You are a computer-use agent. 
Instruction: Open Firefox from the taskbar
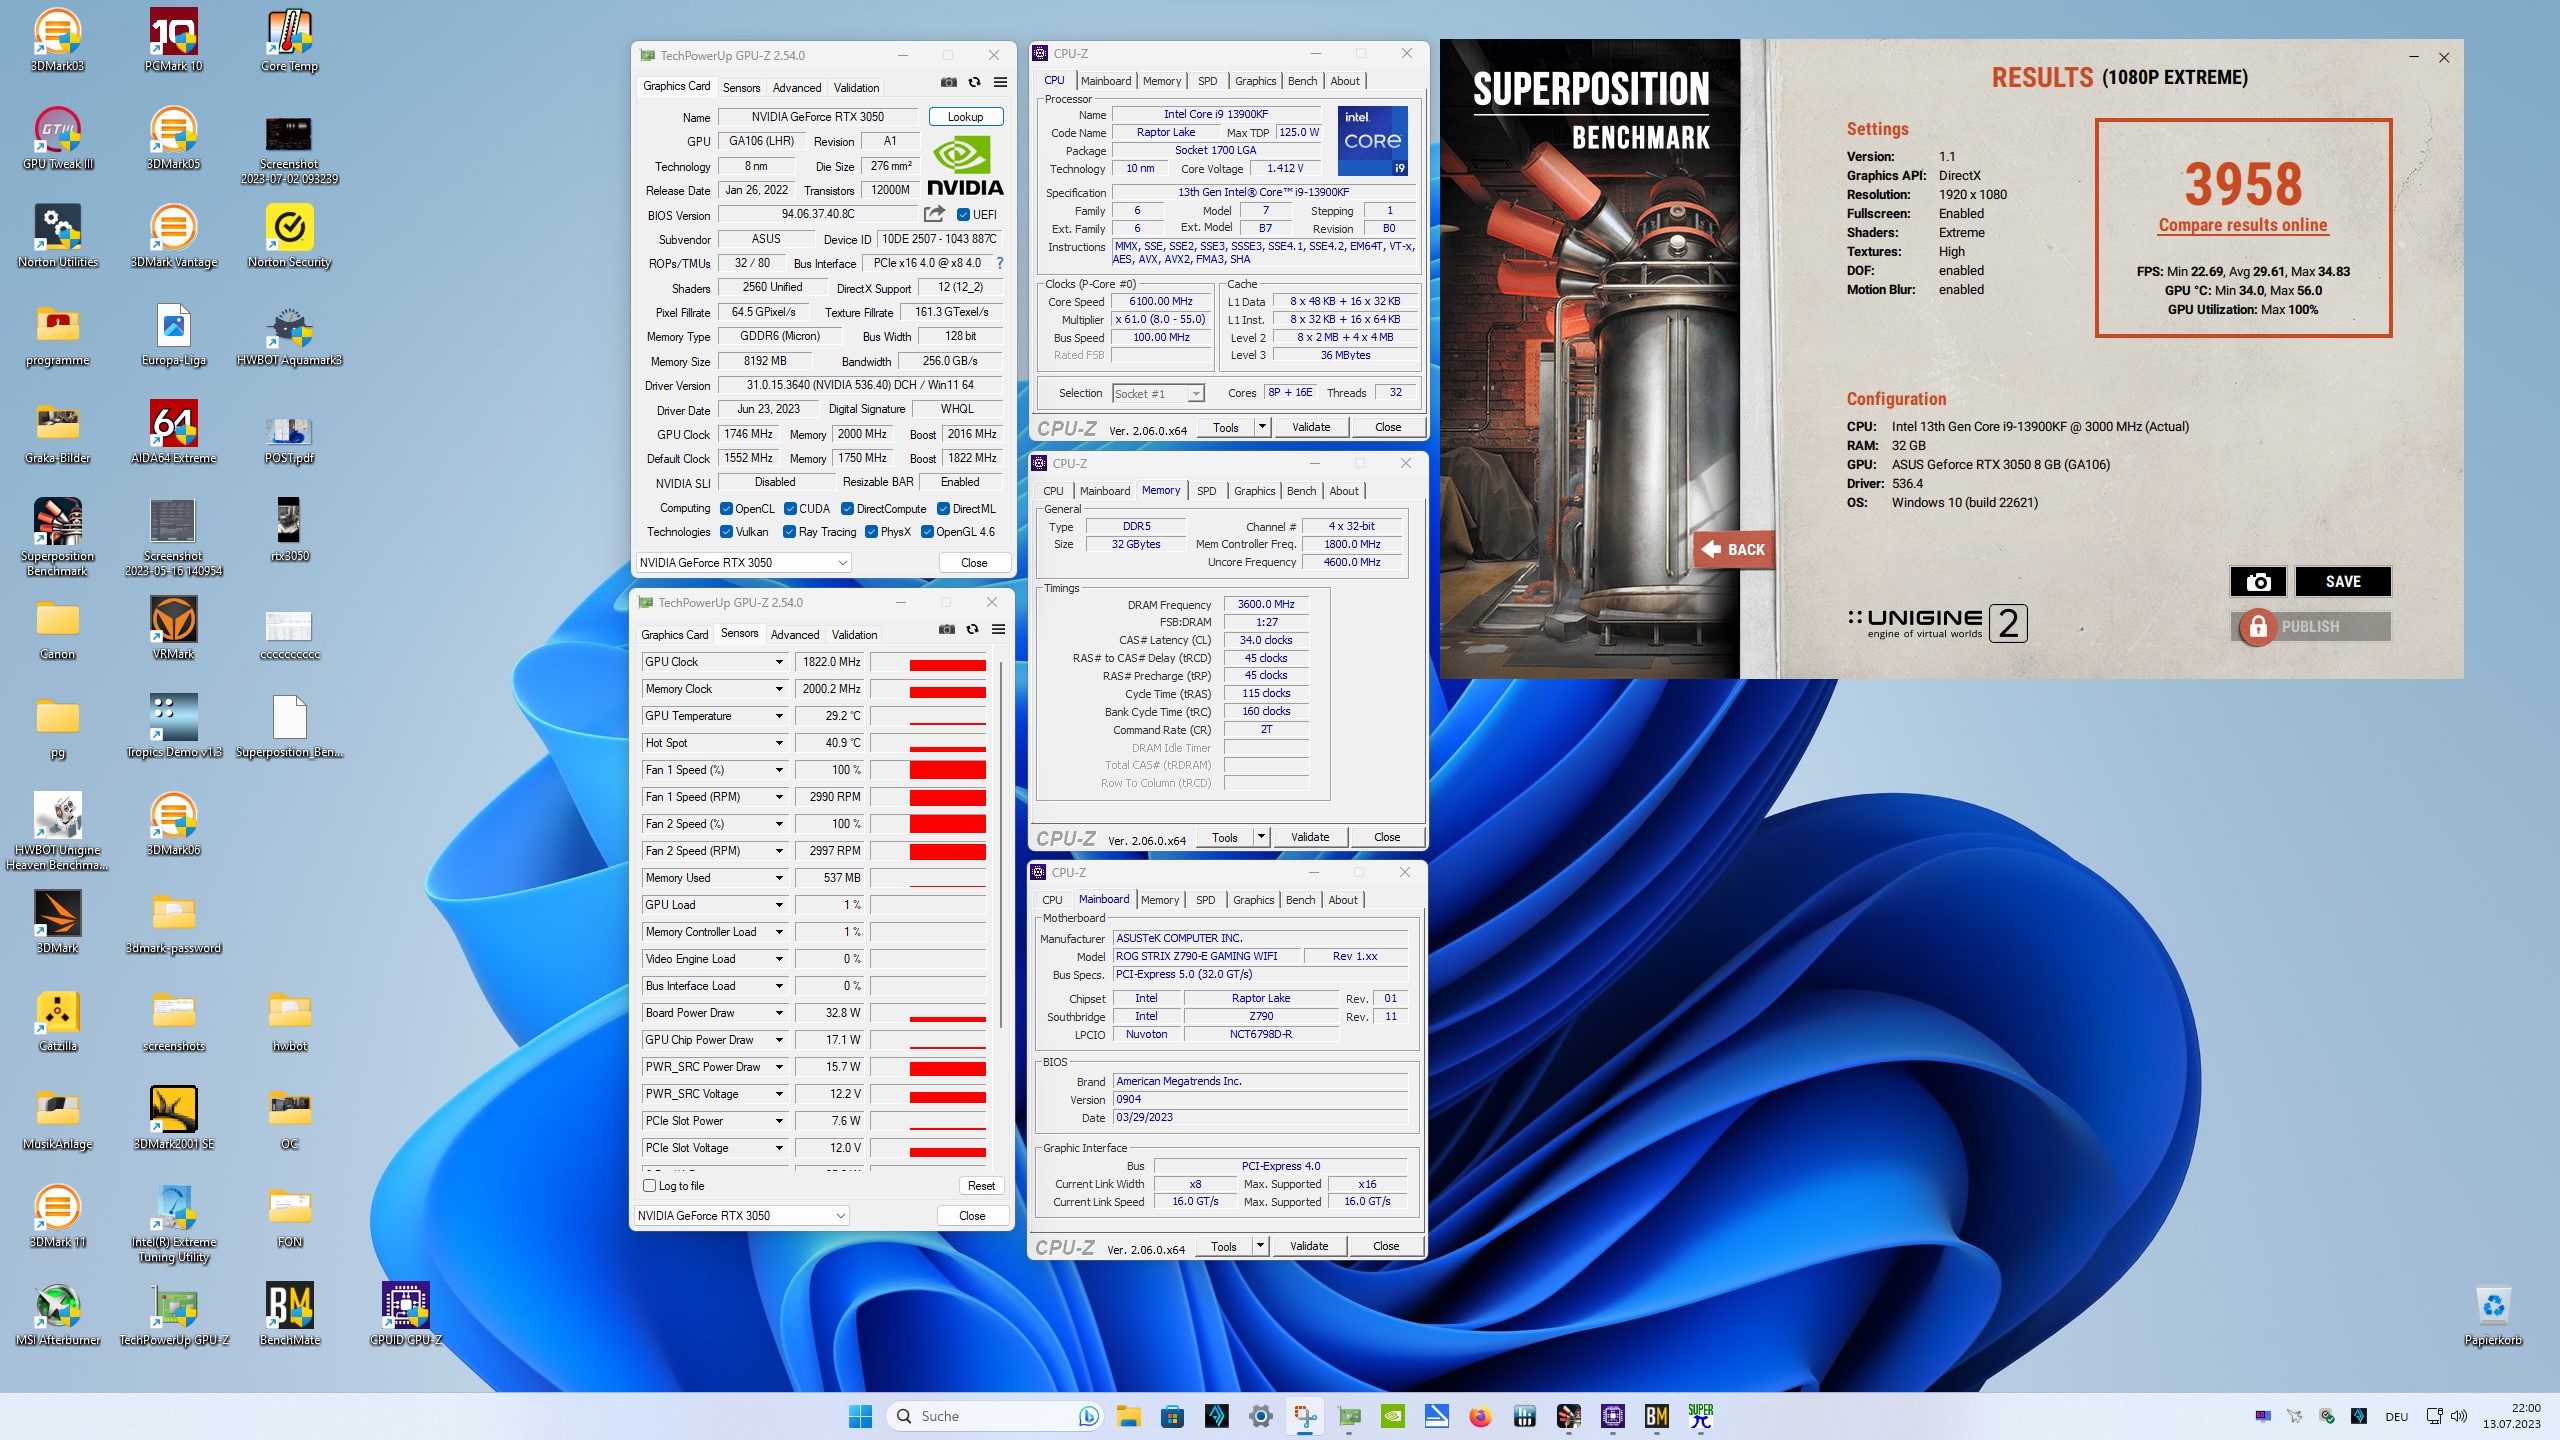pos(1481,1416)
